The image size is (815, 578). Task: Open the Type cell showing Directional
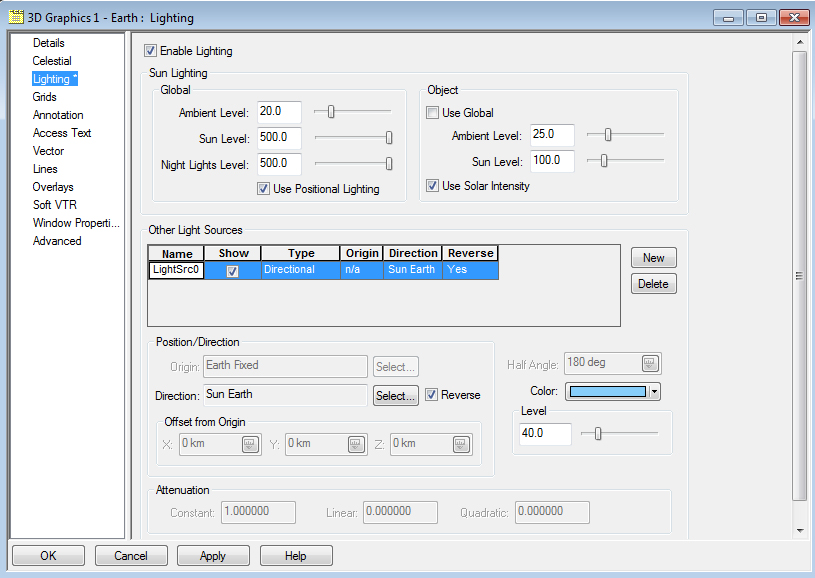pos(300,270)
